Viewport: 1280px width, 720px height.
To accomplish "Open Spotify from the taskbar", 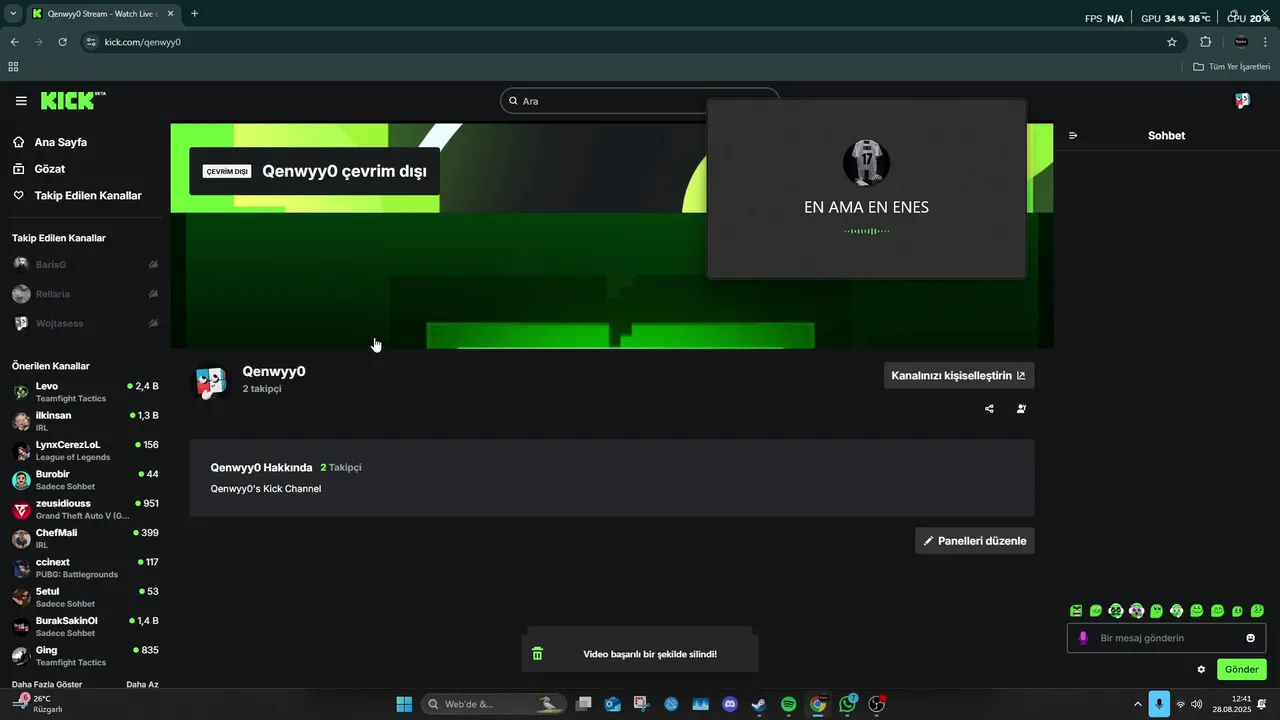I will pos(788,704).
